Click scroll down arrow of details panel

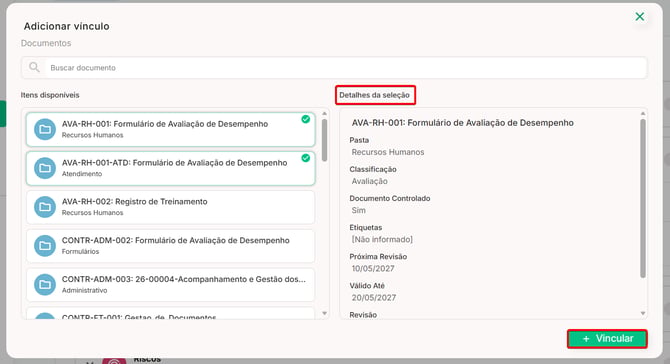point(643,314)
